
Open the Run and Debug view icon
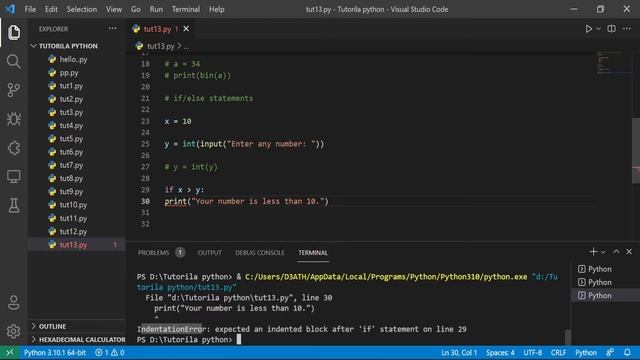(13, 119)
